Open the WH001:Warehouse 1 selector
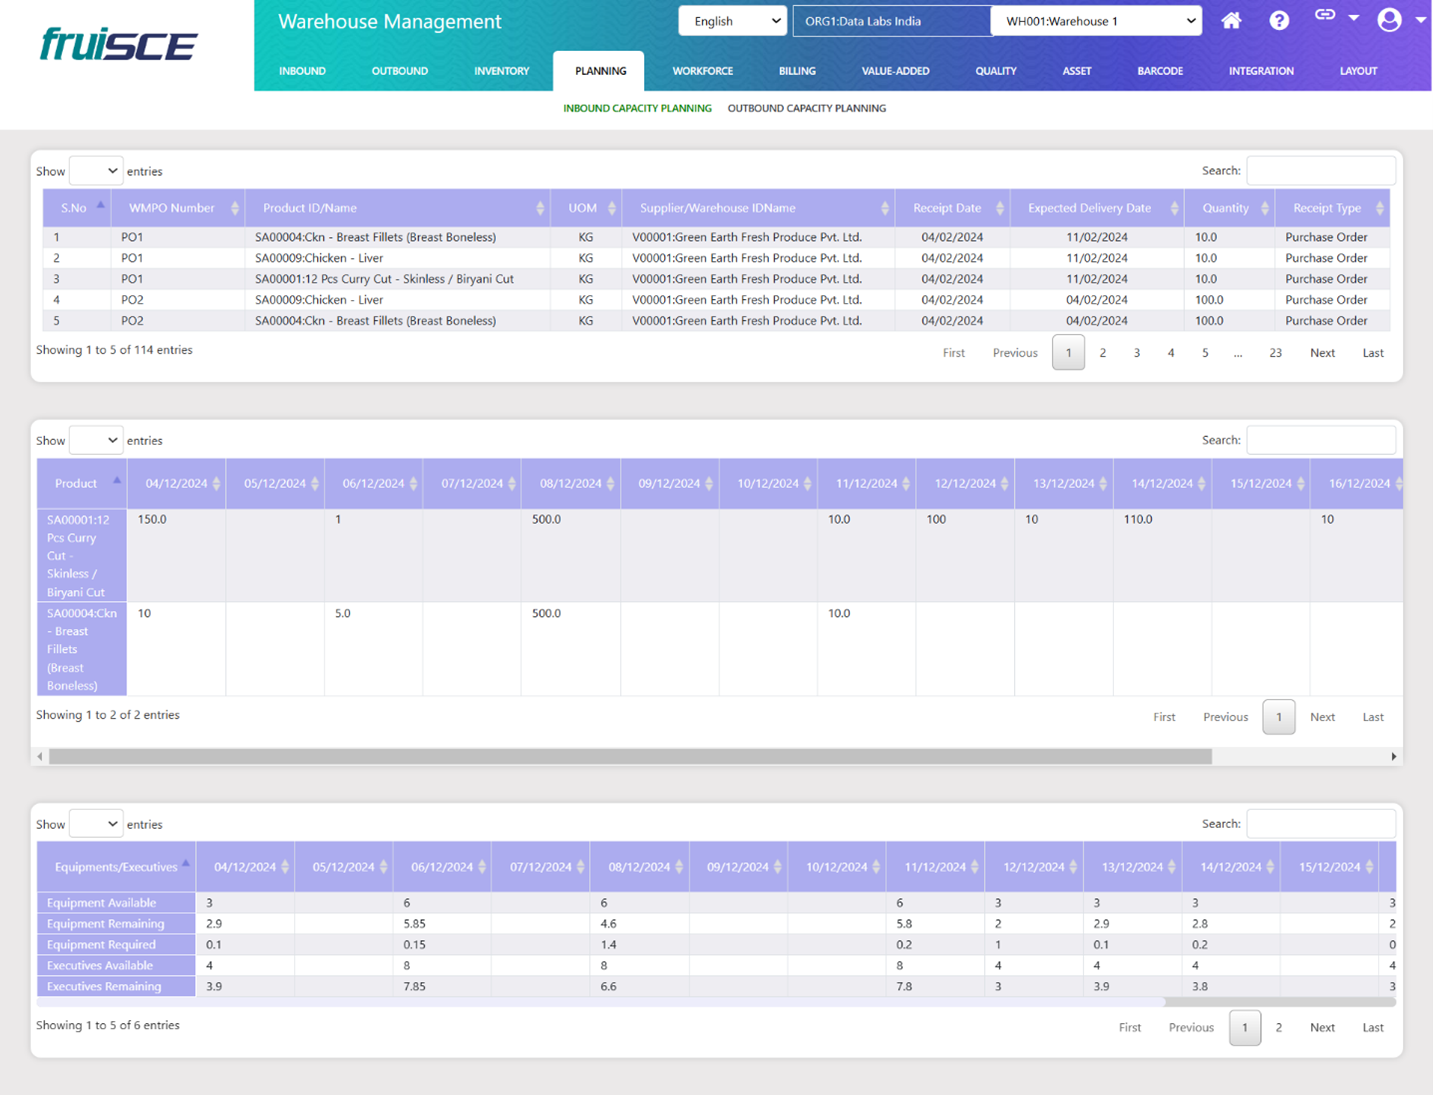Screen dimensions: 1433x1095 1096,21
